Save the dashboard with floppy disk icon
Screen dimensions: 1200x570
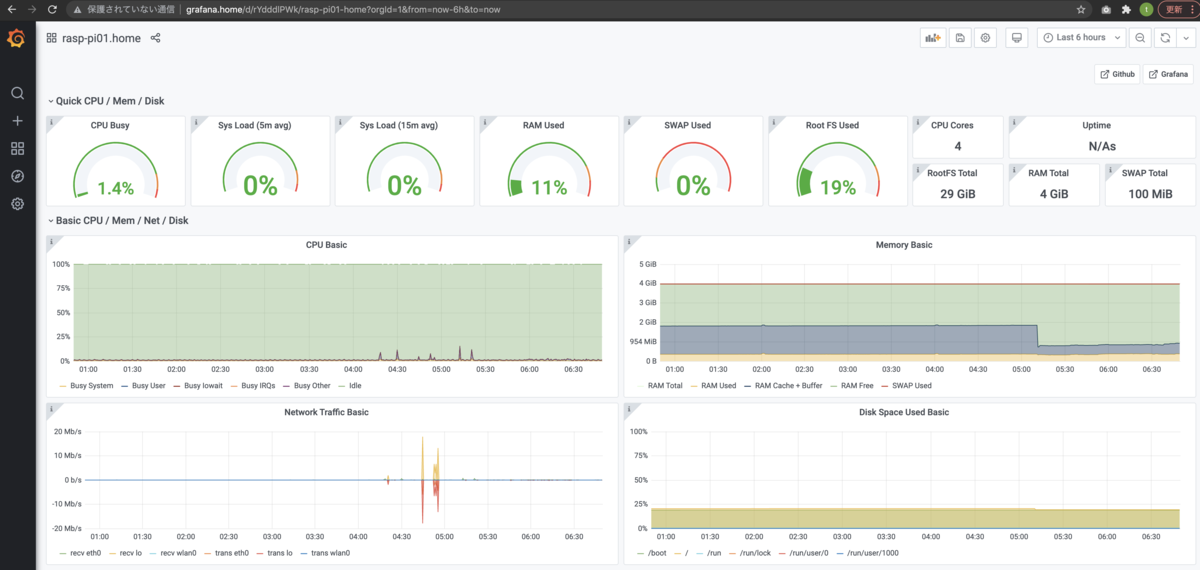(x=960, y=38)
